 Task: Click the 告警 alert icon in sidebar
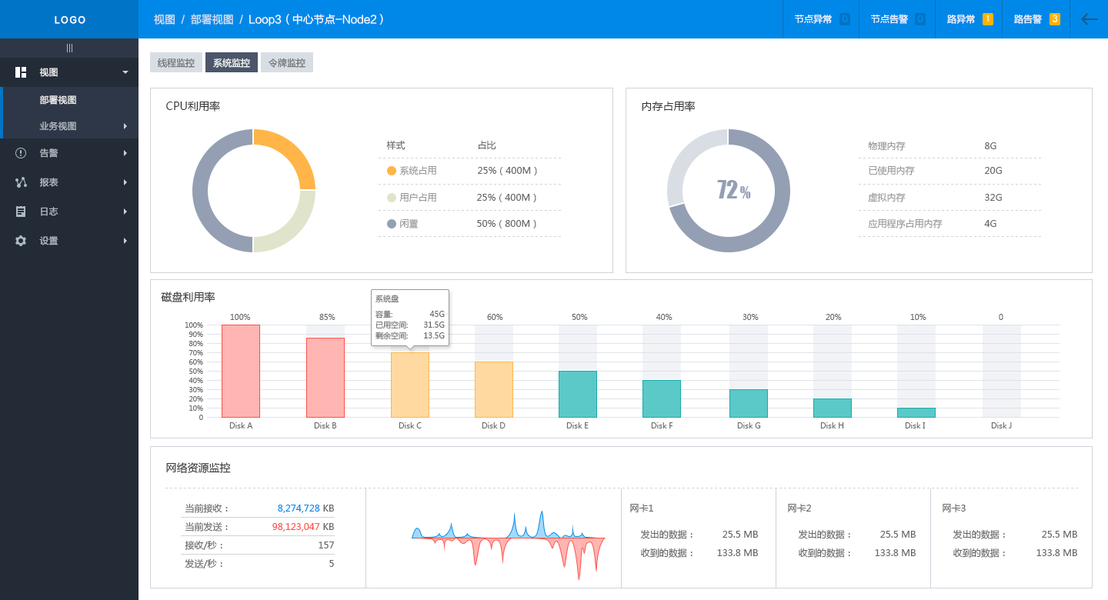pyautogui.click(x=20, y=153)
